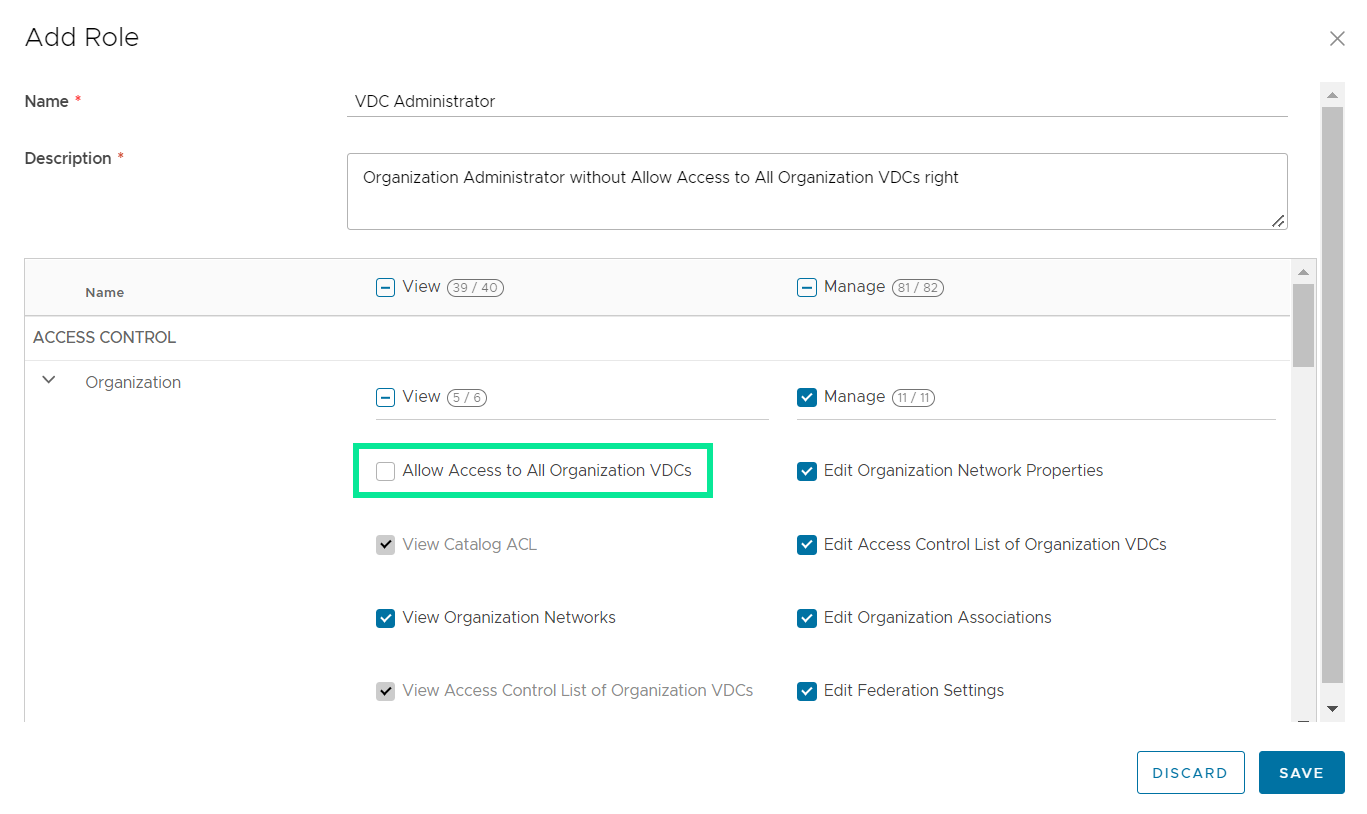Click the 39 / 40 count badge
Screen dimensions: 1367x814
point(475,288)
